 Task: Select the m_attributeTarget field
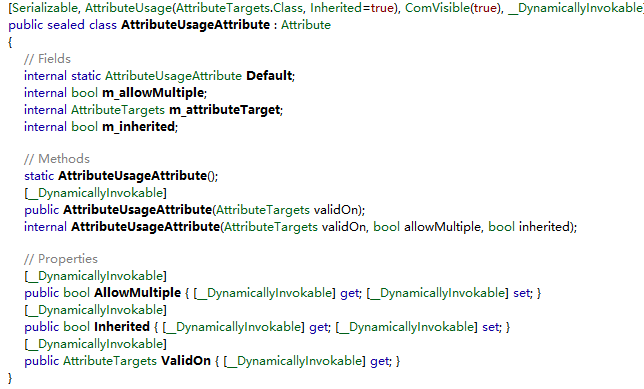pyautogui.click(x=224, y=110)
